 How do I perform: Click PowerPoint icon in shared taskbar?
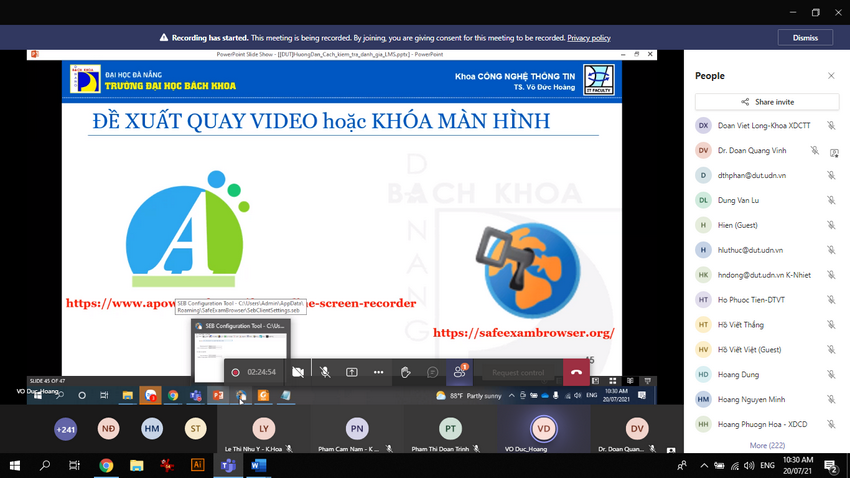(218, 396)
